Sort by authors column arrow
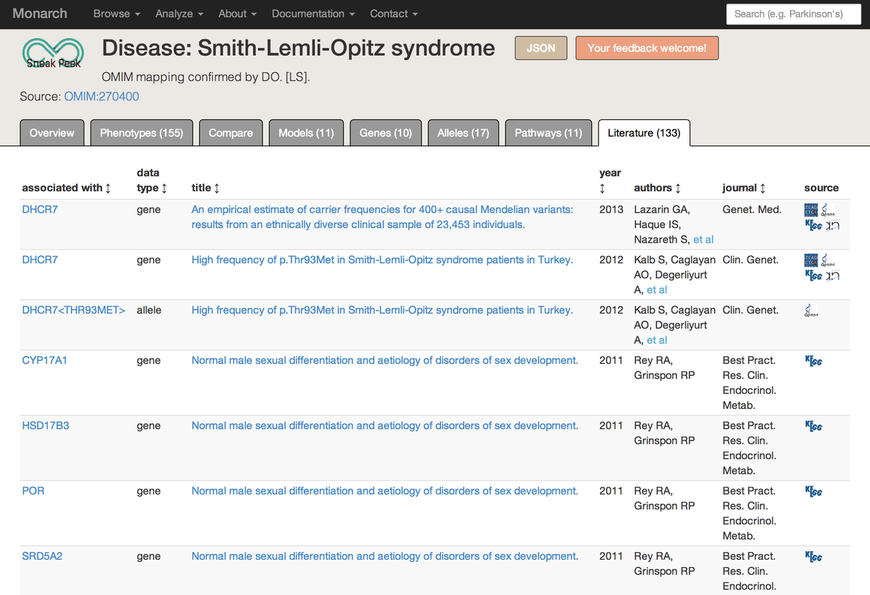 click(x=678, y=188)
